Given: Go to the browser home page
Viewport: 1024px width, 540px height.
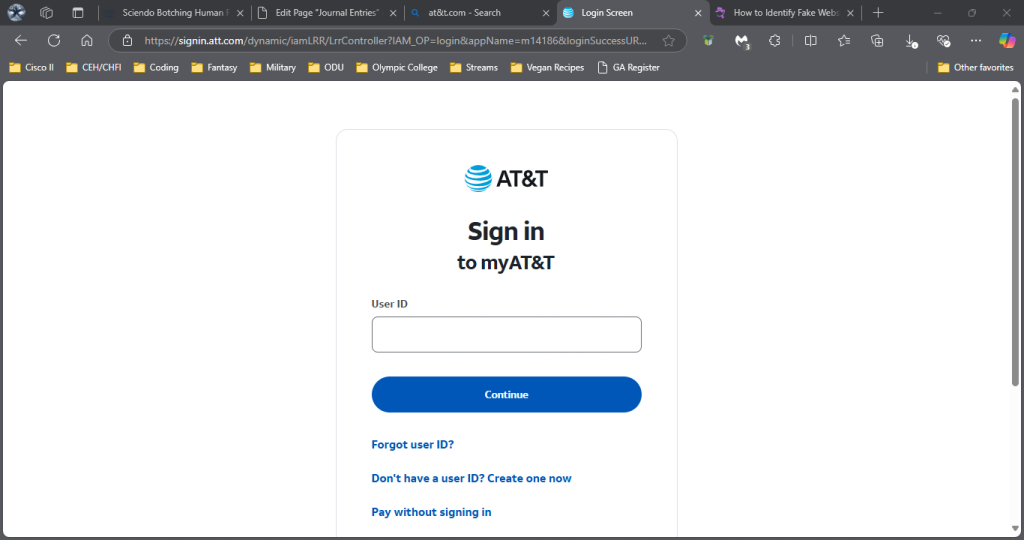Looking at the screenshot, I should click(87, 40).
